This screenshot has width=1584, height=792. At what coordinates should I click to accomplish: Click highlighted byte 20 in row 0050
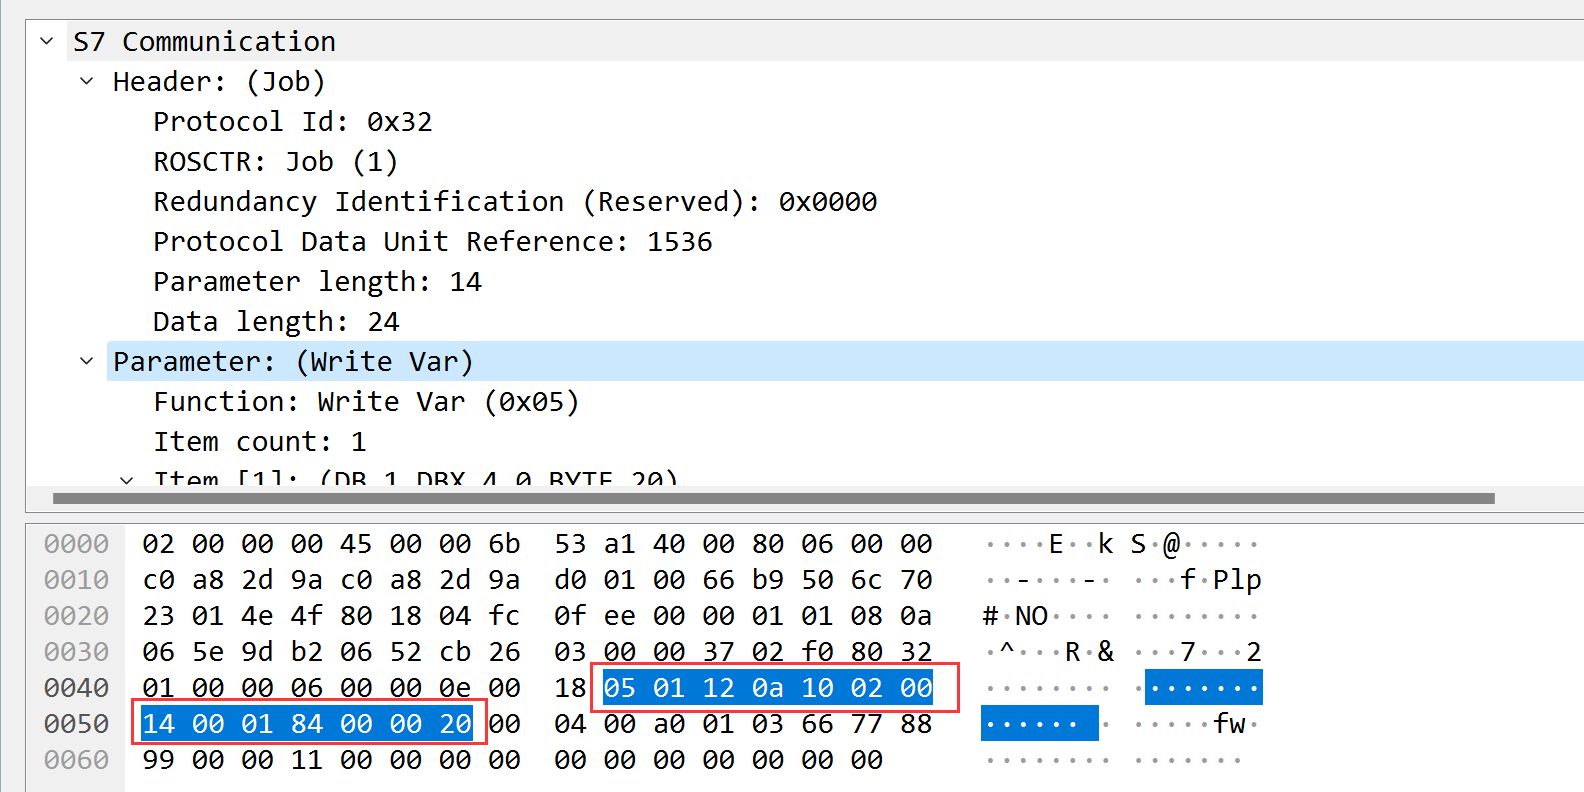click(455, 724)
